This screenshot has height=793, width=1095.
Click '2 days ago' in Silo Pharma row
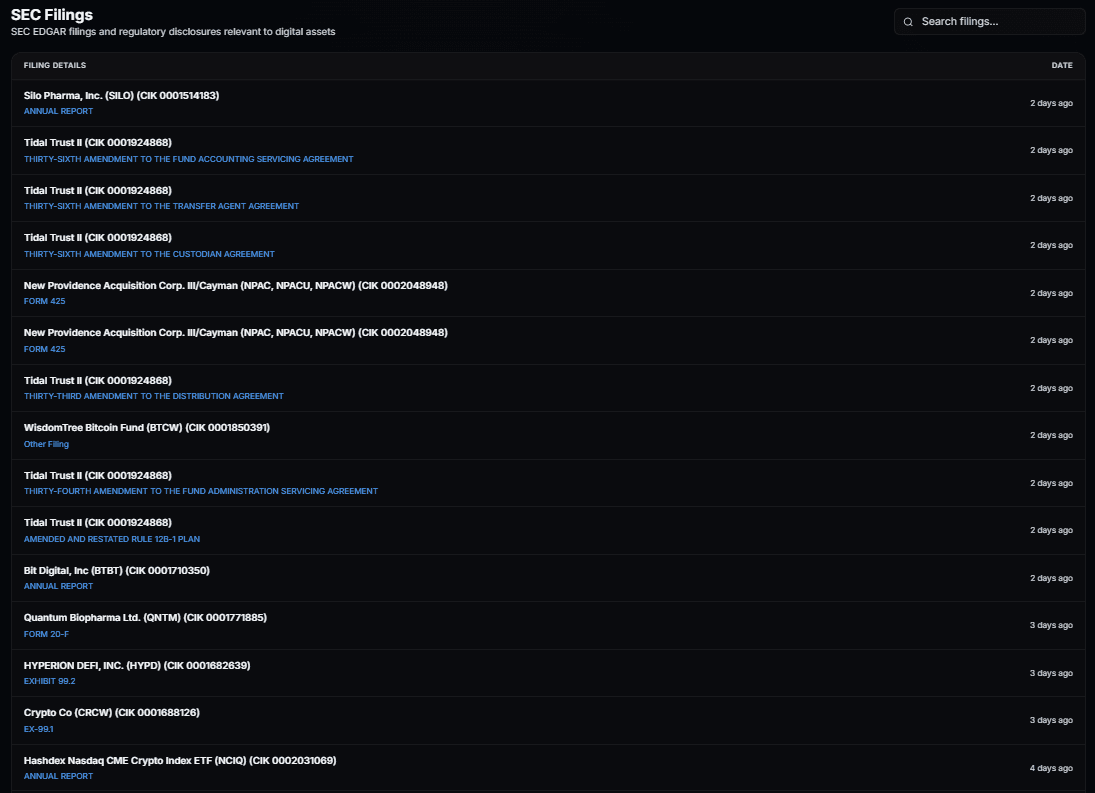(x=1051, y=103)
